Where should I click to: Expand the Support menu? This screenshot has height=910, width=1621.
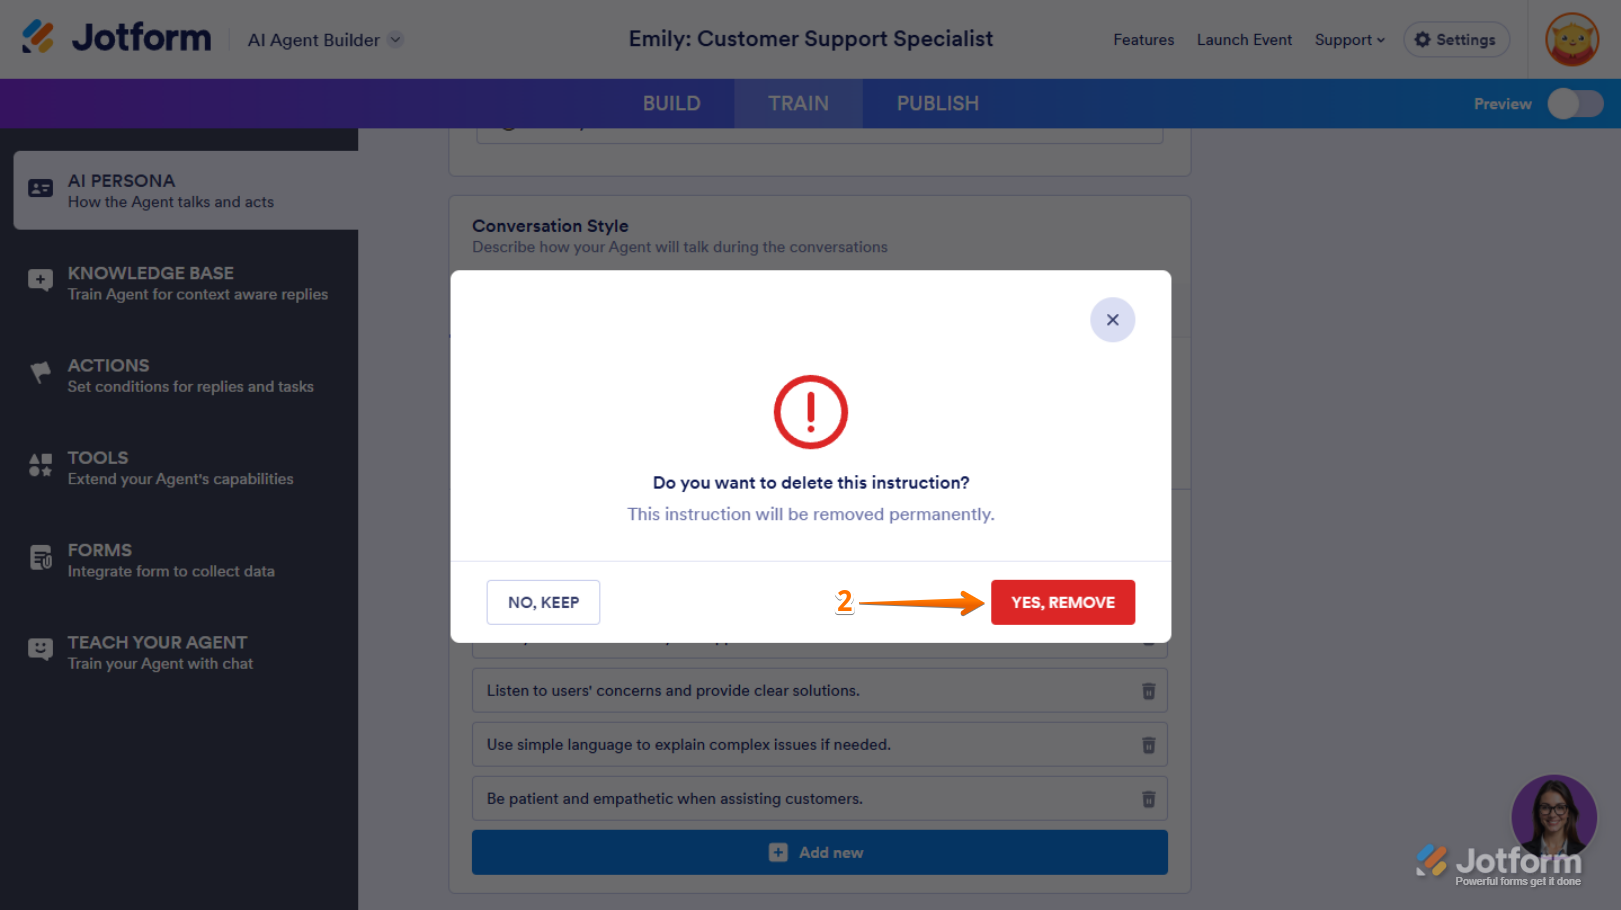1349,40
